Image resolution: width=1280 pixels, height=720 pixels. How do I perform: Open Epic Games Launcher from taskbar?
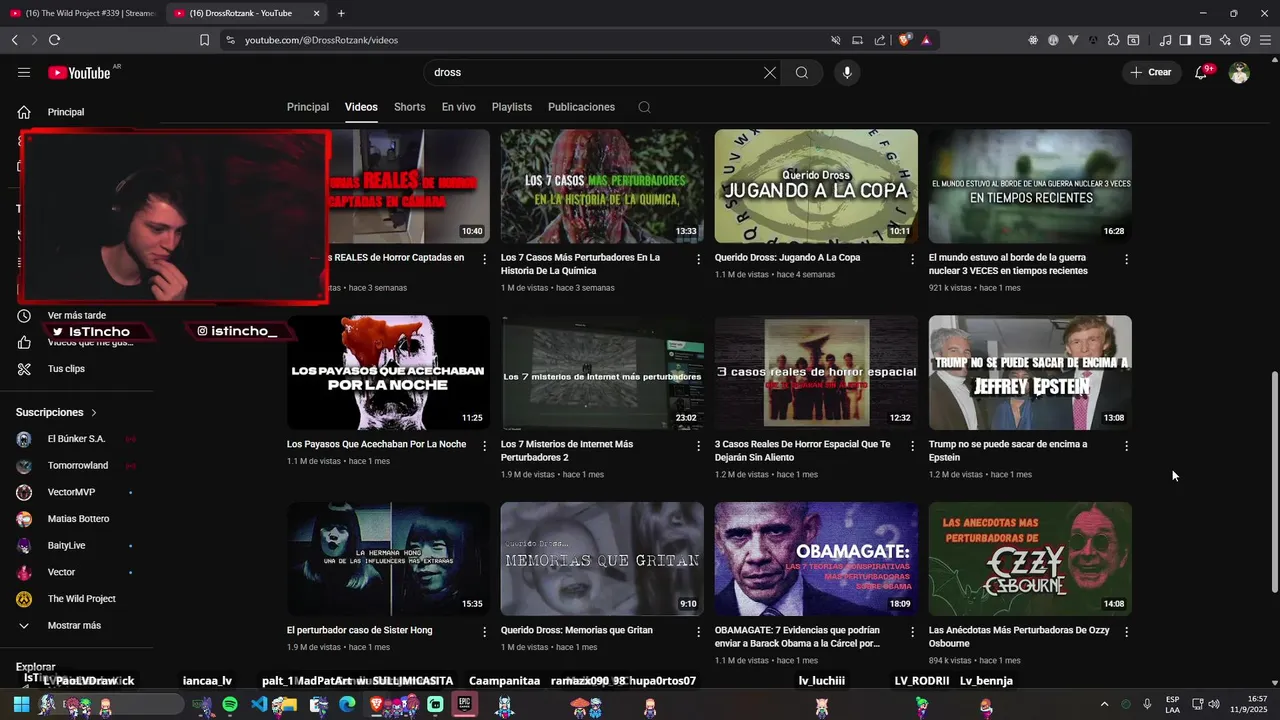click(x=464, y=705)
